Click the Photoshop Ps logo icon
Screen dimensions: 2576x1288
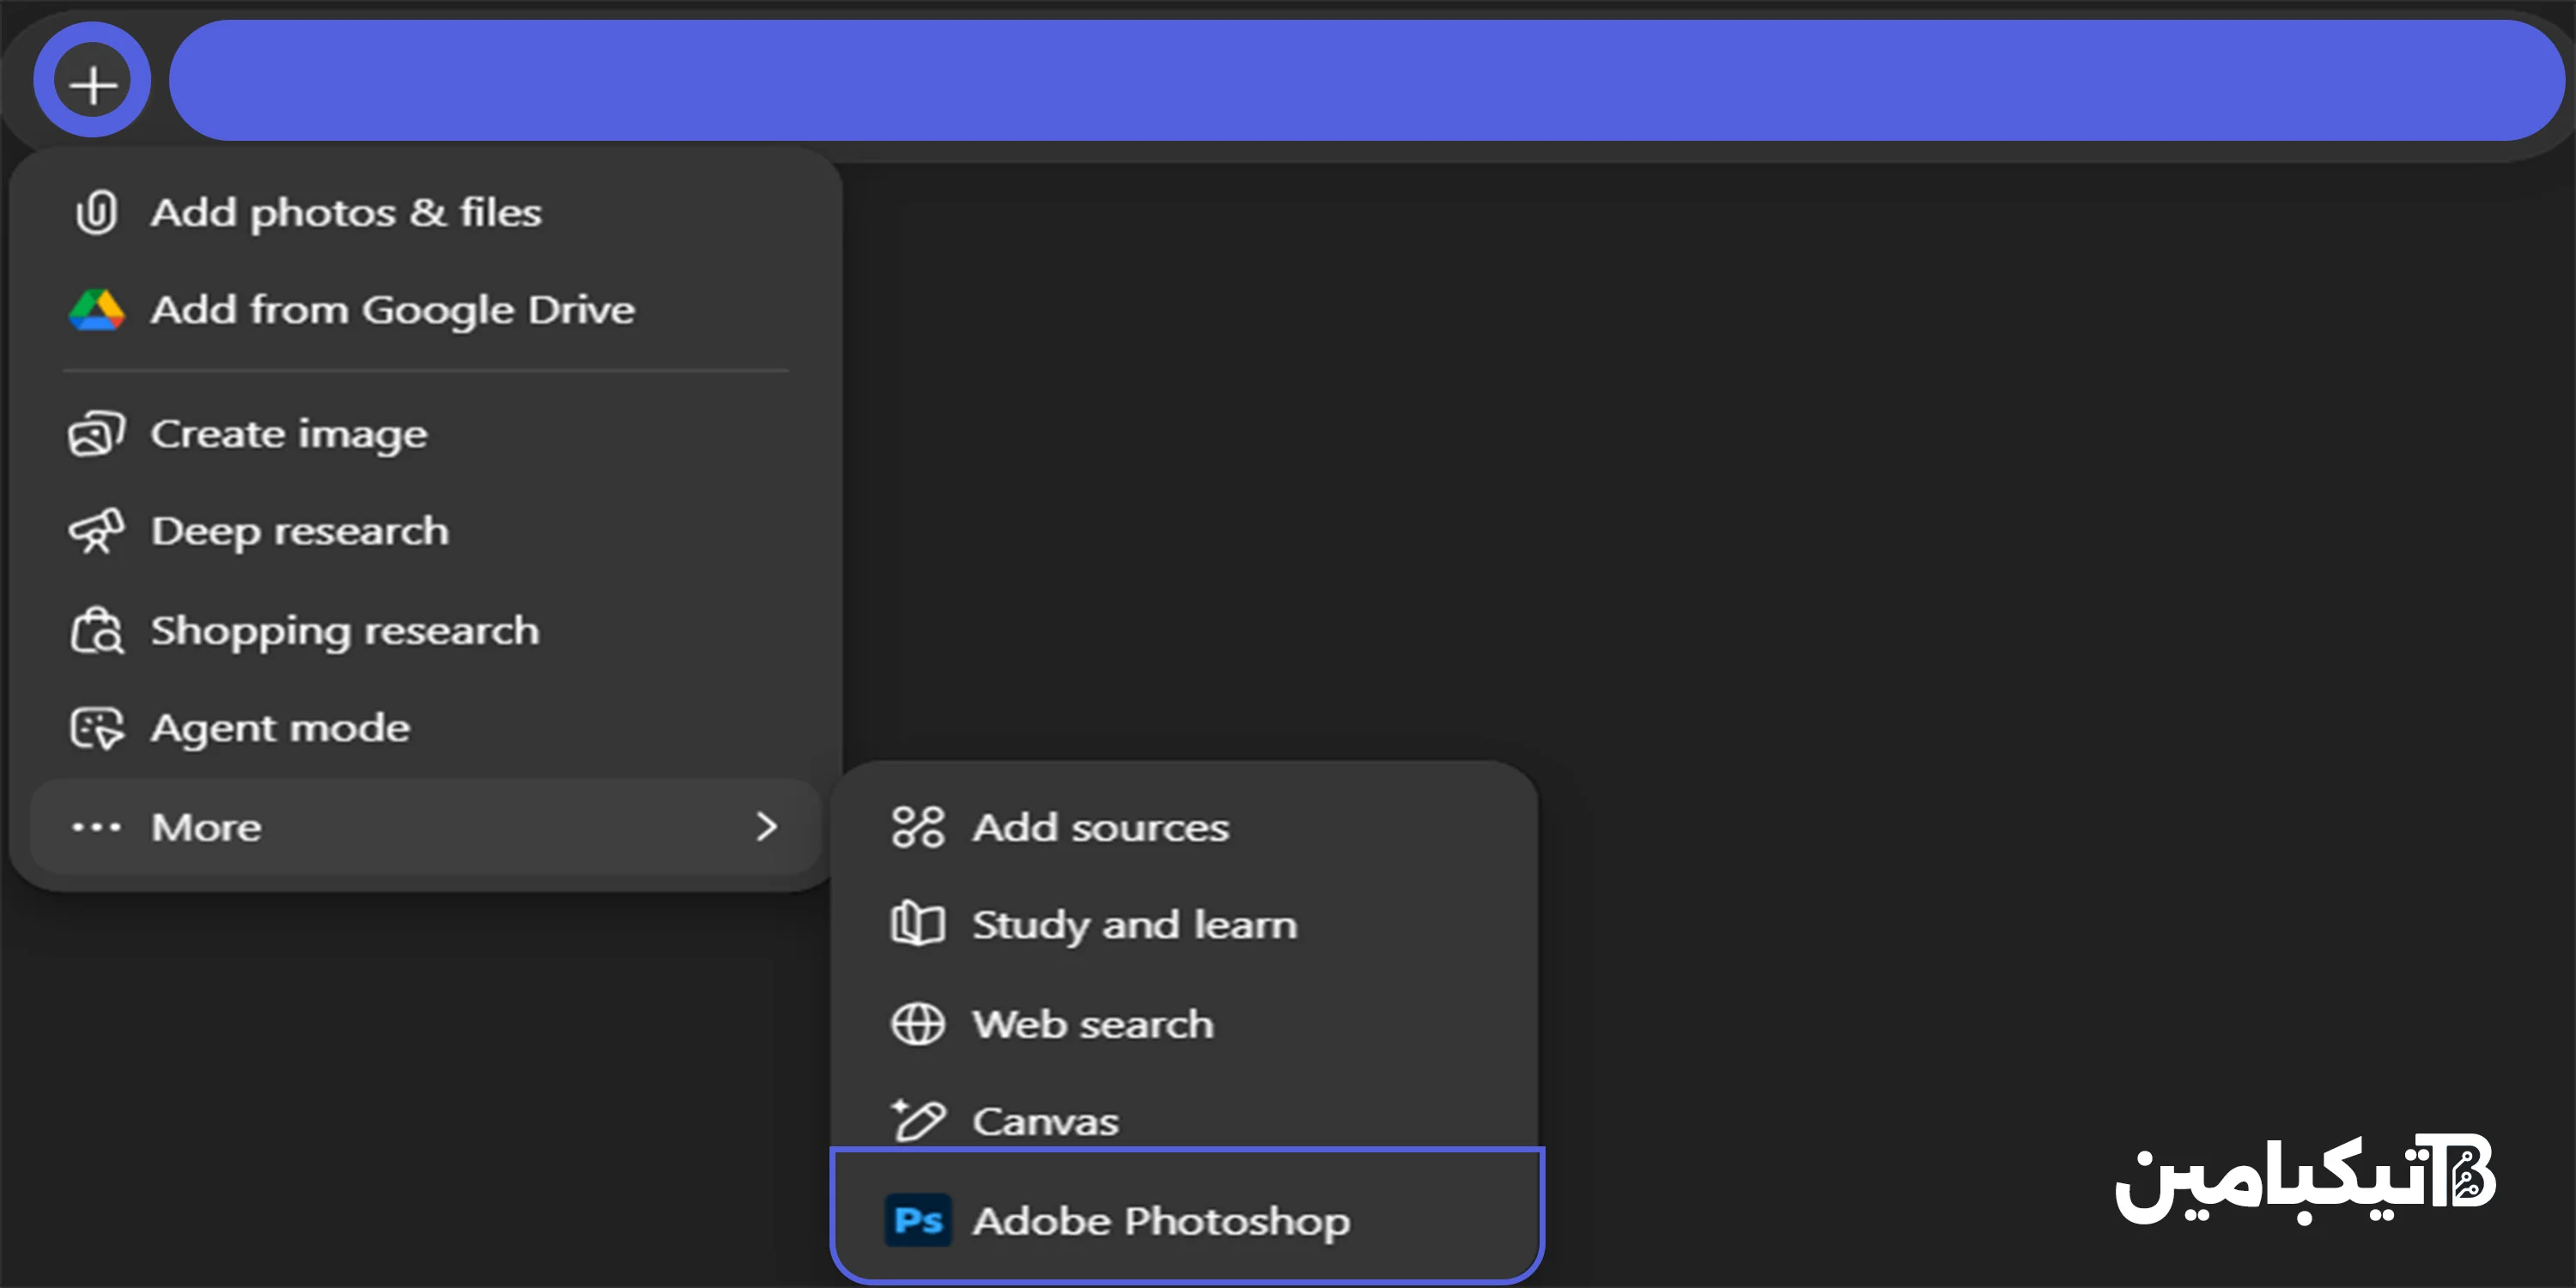(x=917, y=1220)
